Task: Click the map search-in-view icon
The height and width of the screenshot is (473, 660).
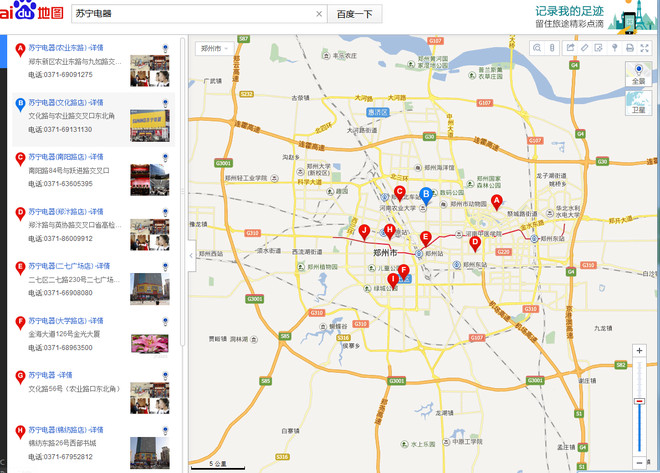Action: (537, 48)
